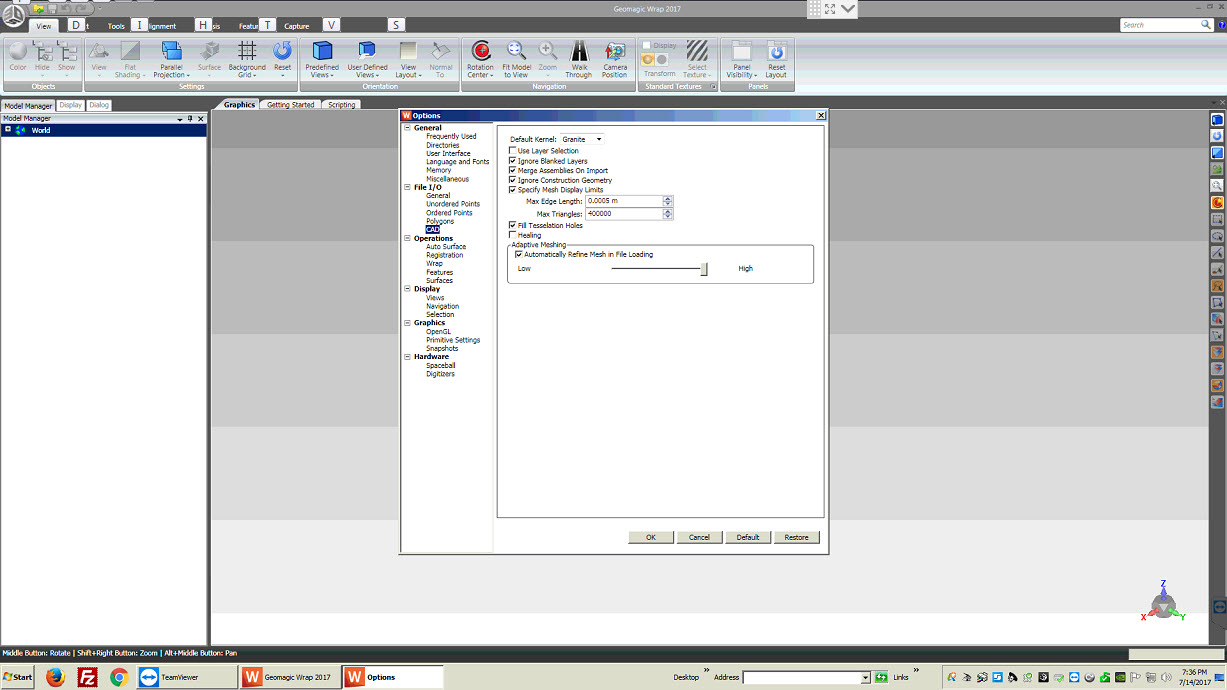Click the Zoom magnifier icon in Navigation
1227x690 pixels.
548,51
